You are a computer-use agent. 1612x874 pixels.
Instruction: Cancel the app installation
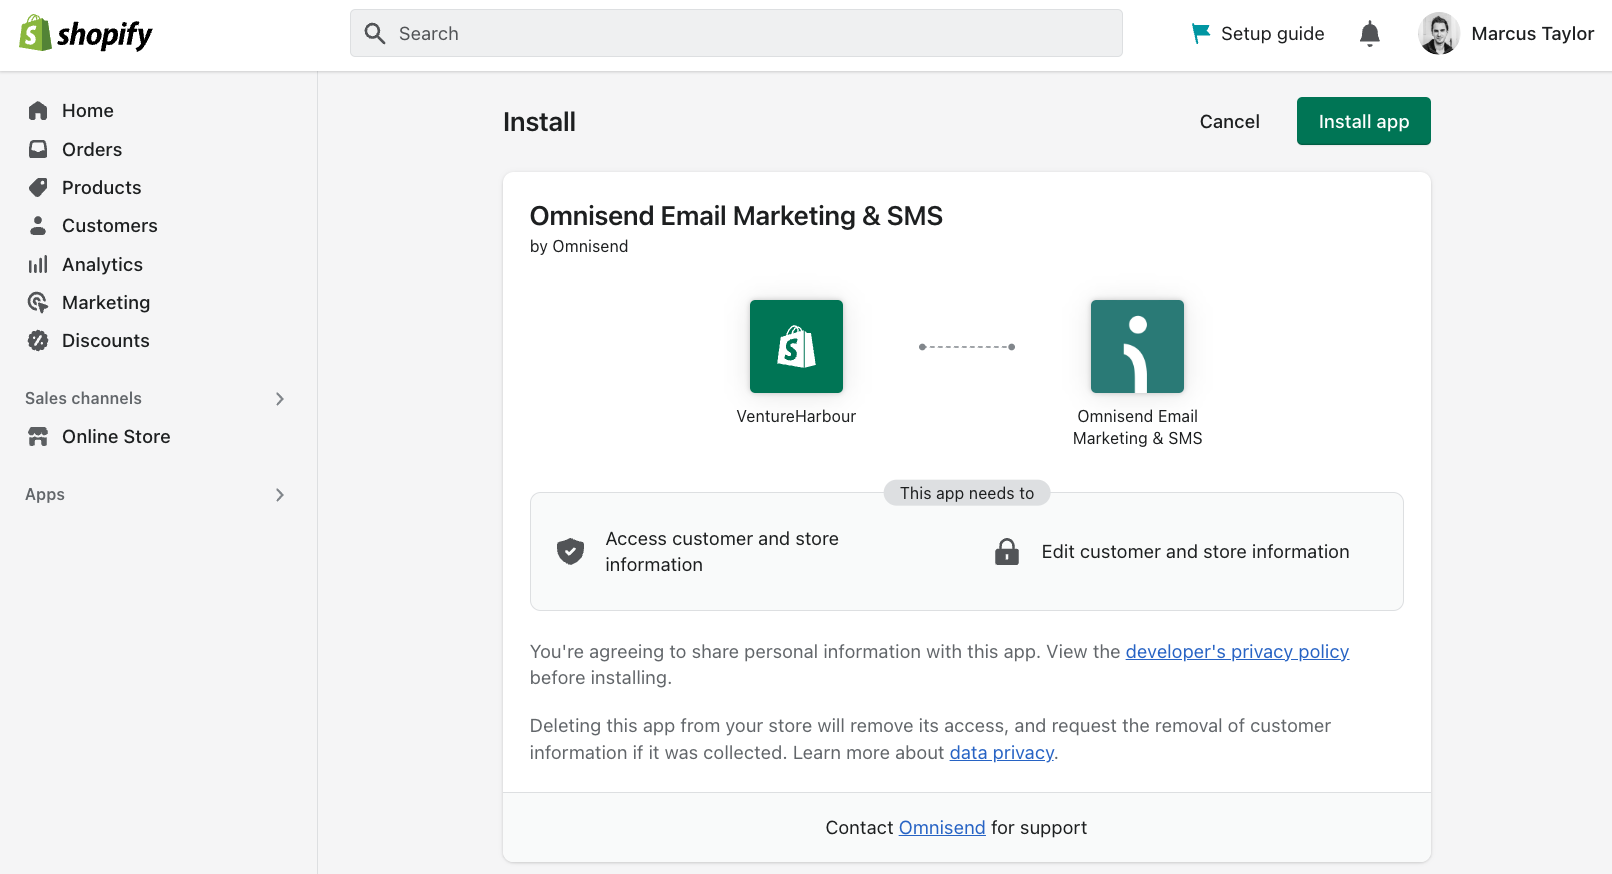(1229, 121)
